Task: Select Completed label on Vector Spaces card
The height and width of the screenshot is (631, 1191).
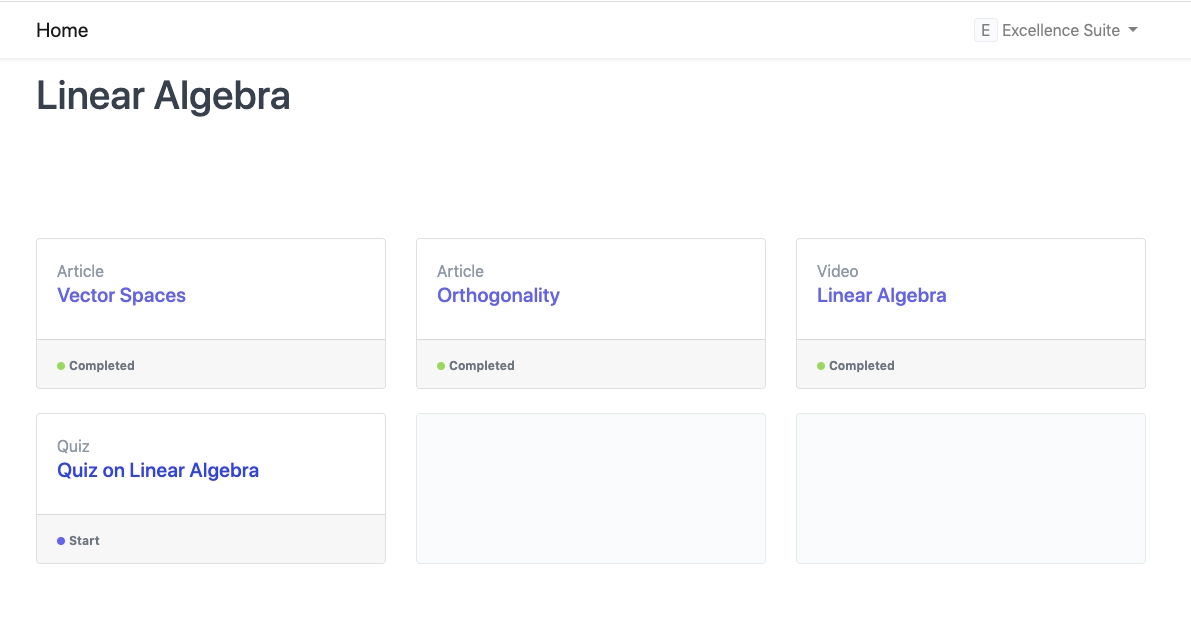Action: [x=102, y=366]
